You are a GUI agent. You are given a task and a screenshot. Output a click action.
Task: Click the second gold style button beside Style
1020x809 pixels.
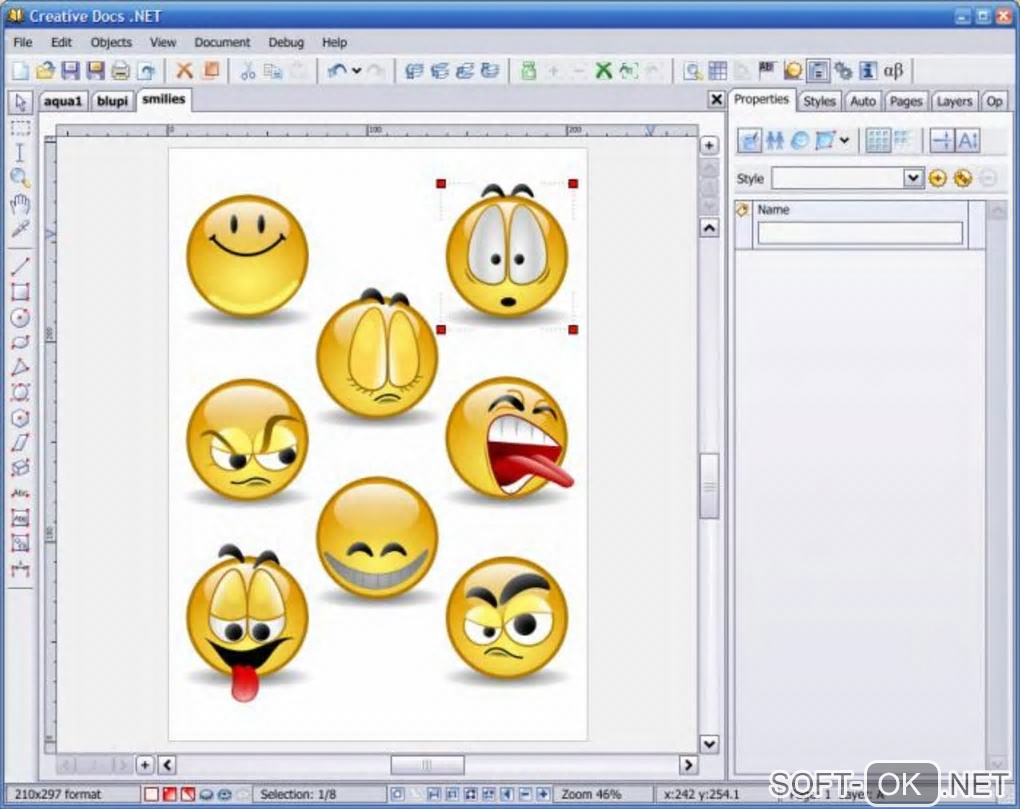[963, 178]
